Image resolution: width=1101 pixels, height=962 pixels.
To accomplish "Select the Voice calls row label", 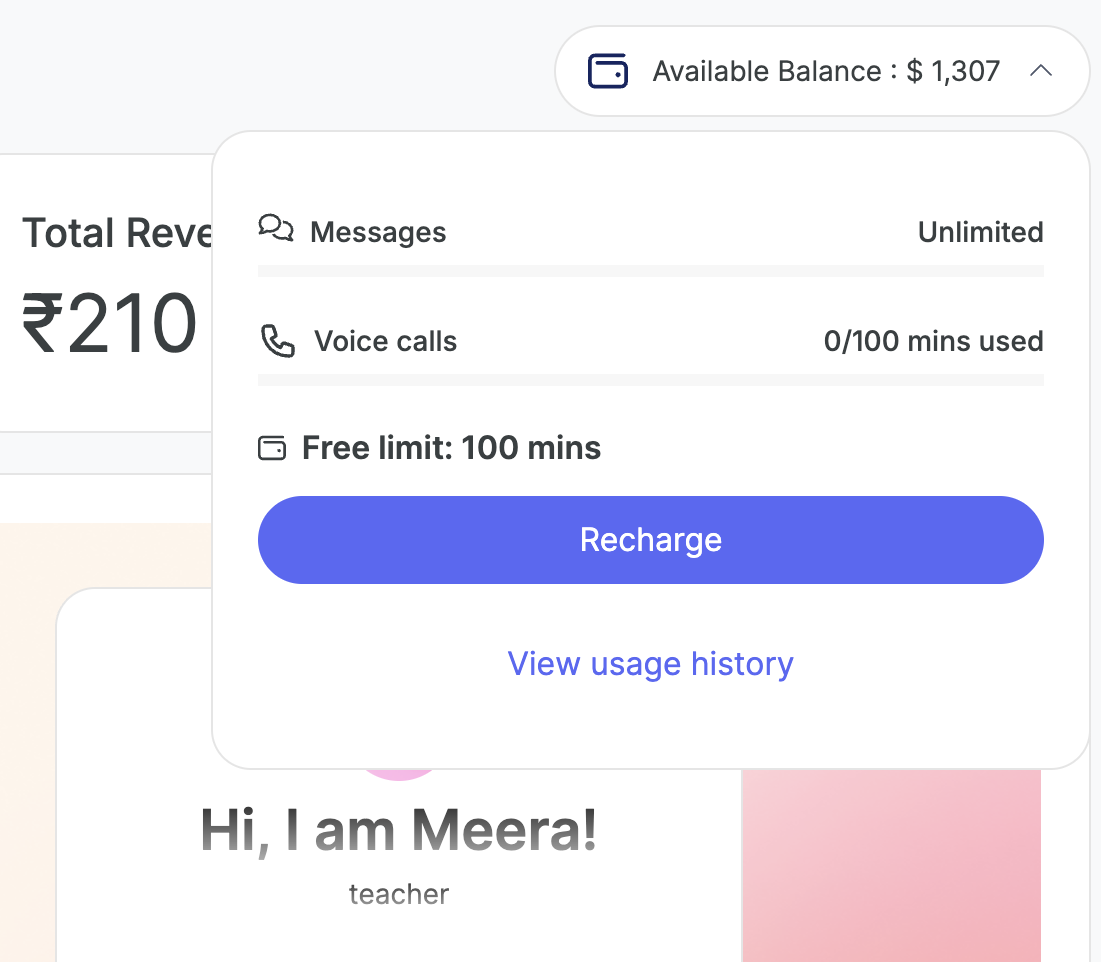I will coord(385,341).
